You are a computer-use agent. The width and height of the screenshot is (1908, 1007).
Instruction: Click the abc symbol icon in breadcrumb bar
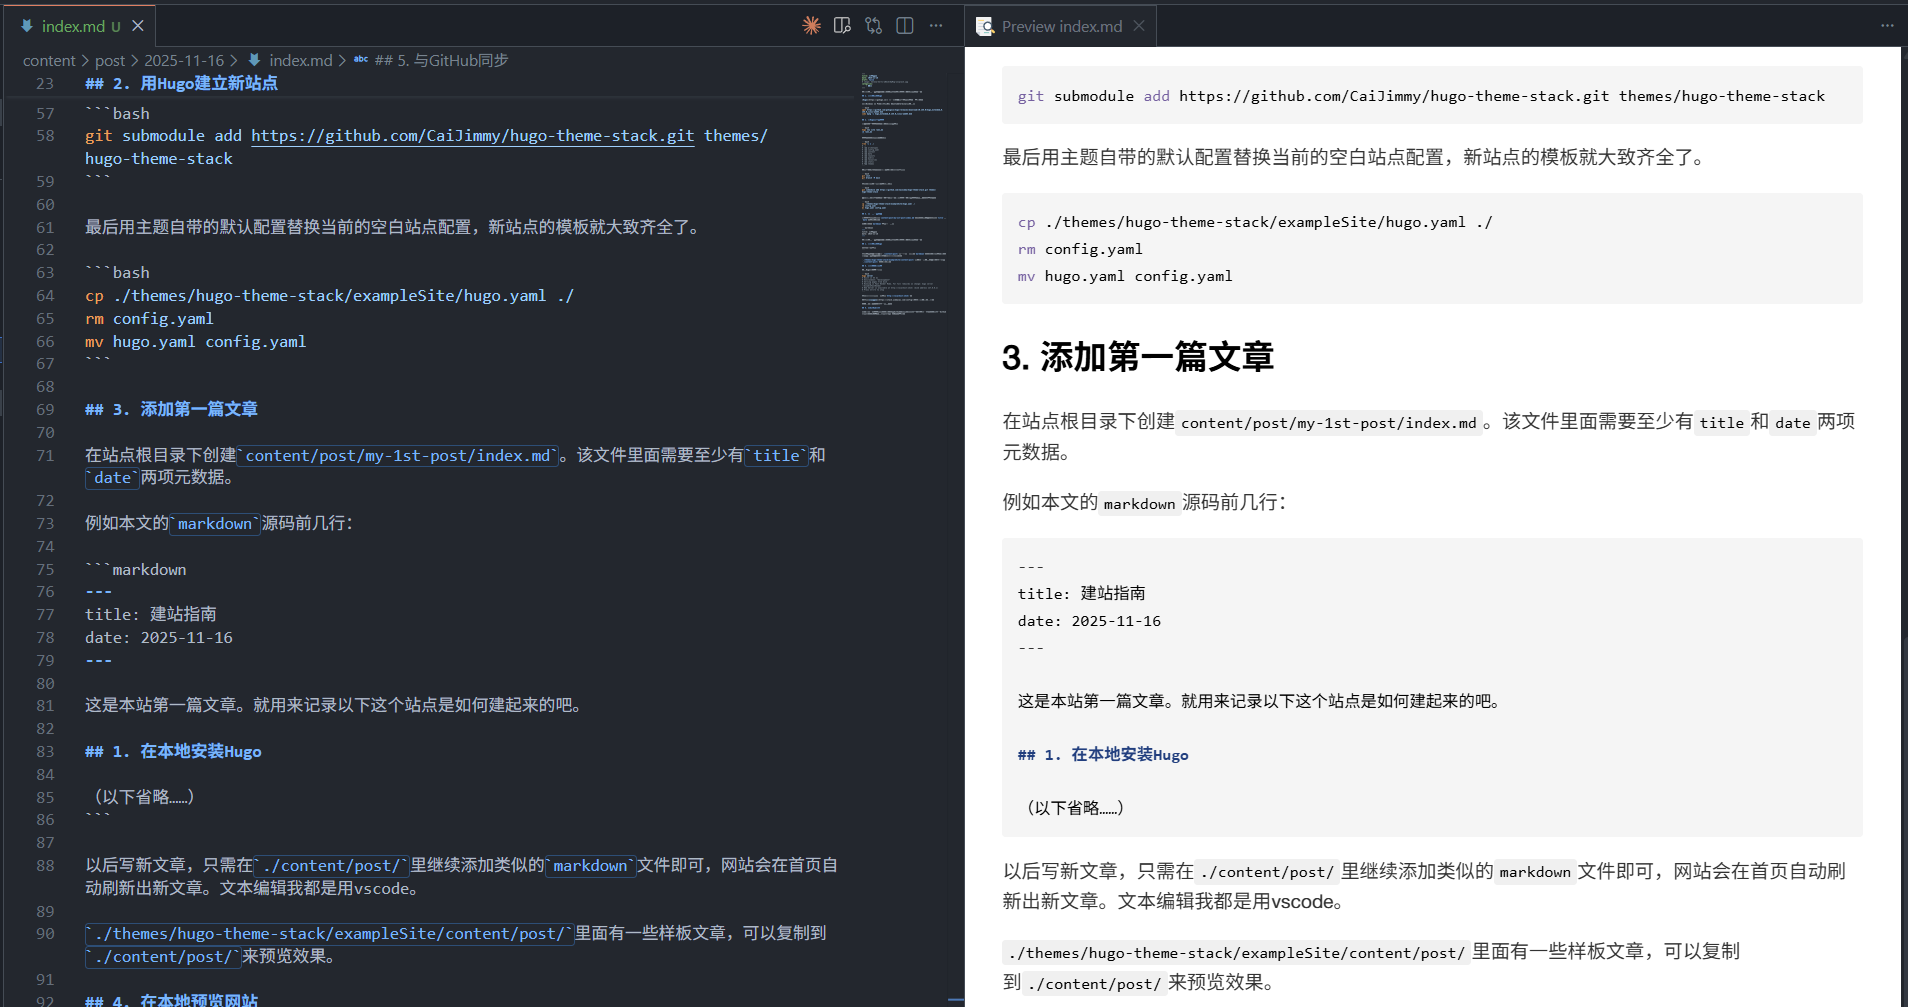pyautogui.click(x=361, y=60)
